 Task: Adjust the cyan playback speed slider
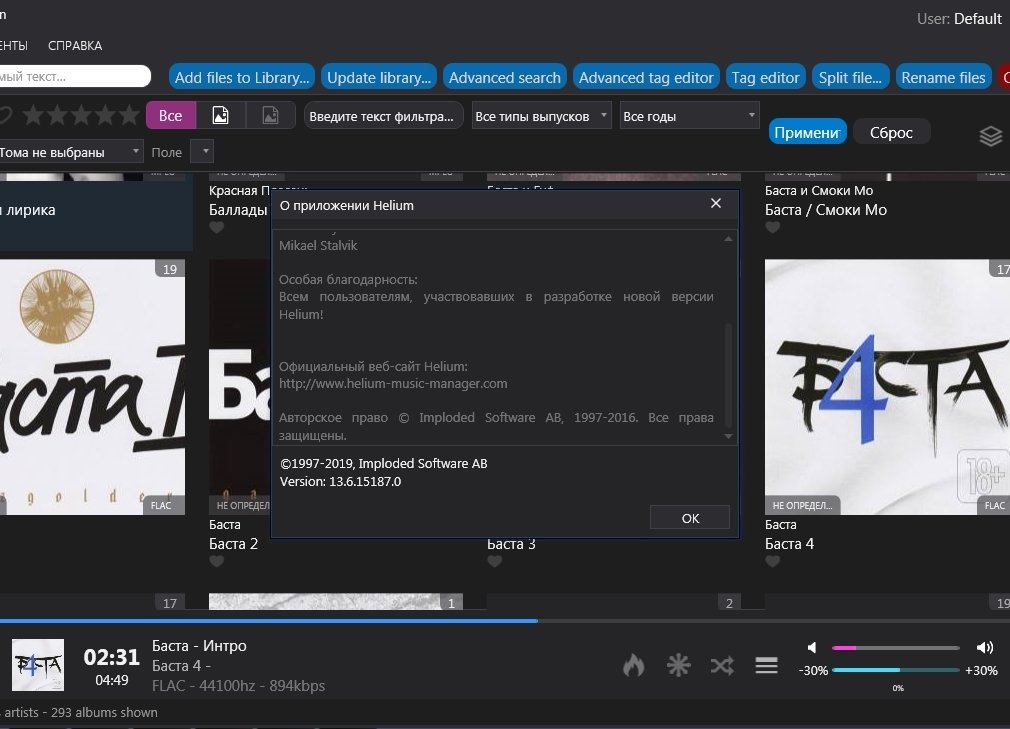click(895, 670)
